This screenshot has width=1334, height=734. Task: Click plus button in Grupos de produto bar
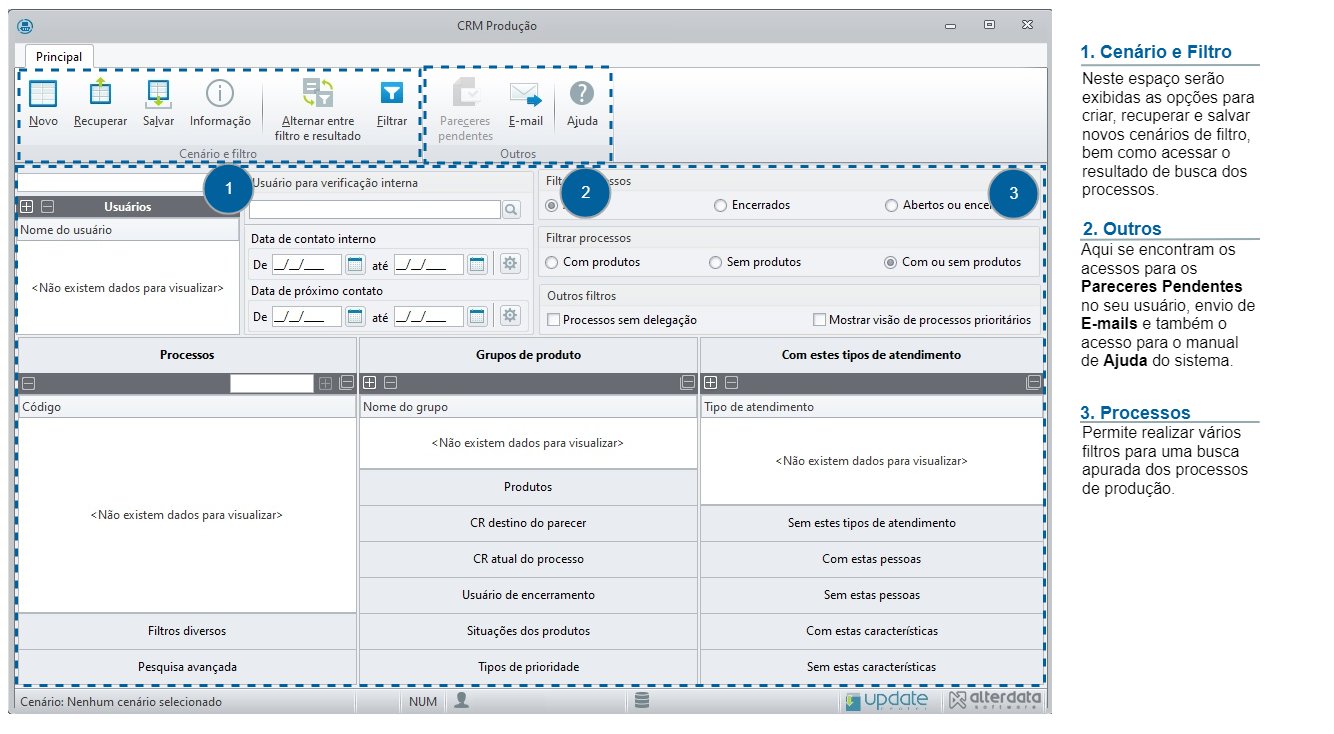(x=370, y=383)
